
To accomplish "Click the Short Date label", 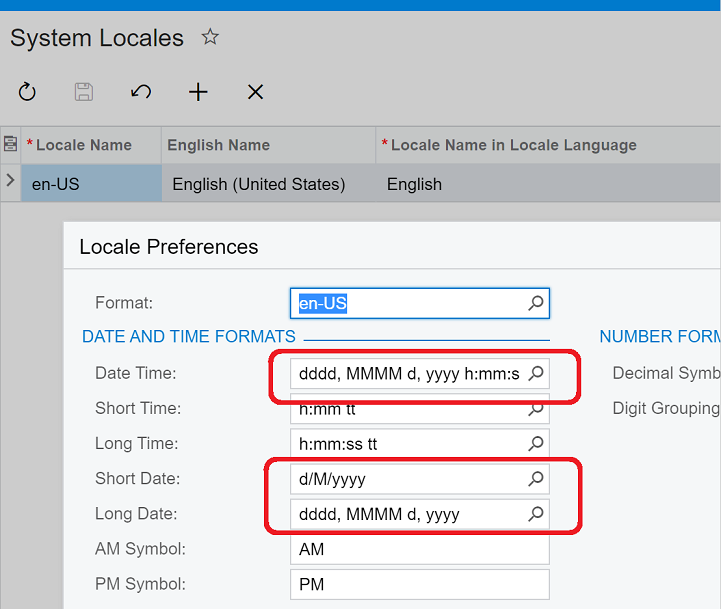I will [x=137, y=478].
